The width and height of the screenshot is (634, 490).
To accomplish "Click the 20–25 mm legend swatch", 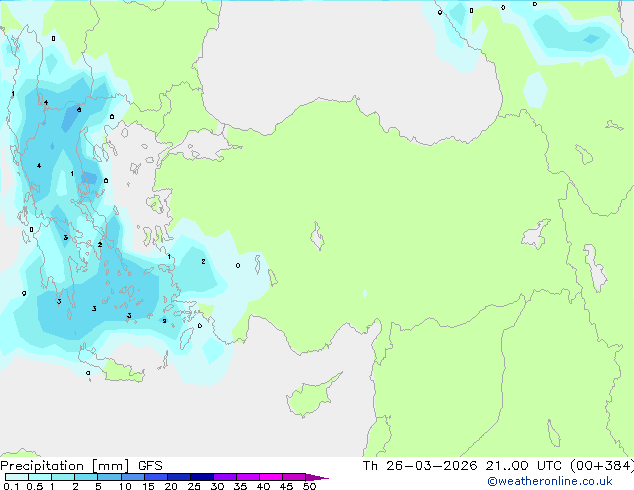I will click(x=178, y=477).
